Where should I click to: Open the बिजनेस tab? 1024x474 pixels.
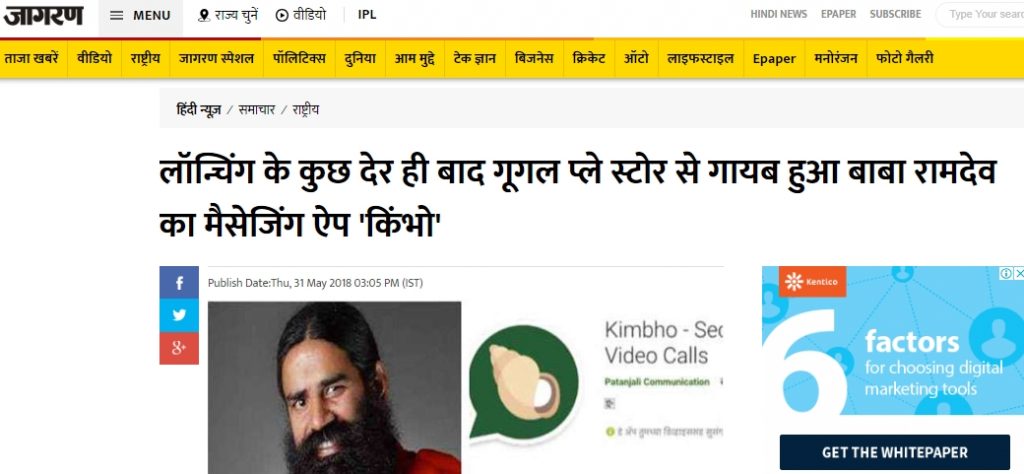(534, 58)
